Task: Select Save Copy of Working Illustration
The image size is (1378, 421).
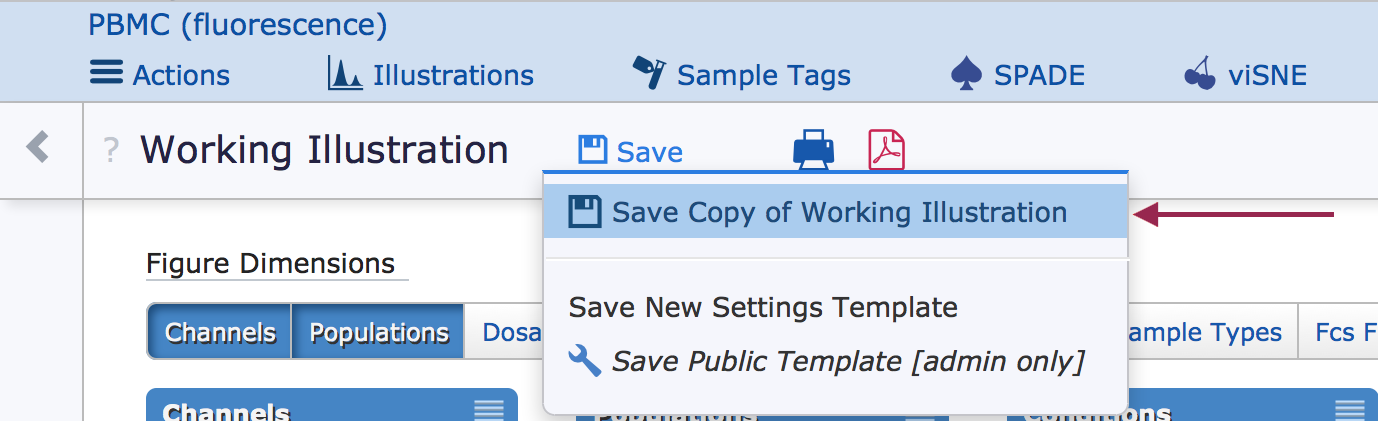Action: 835,212
